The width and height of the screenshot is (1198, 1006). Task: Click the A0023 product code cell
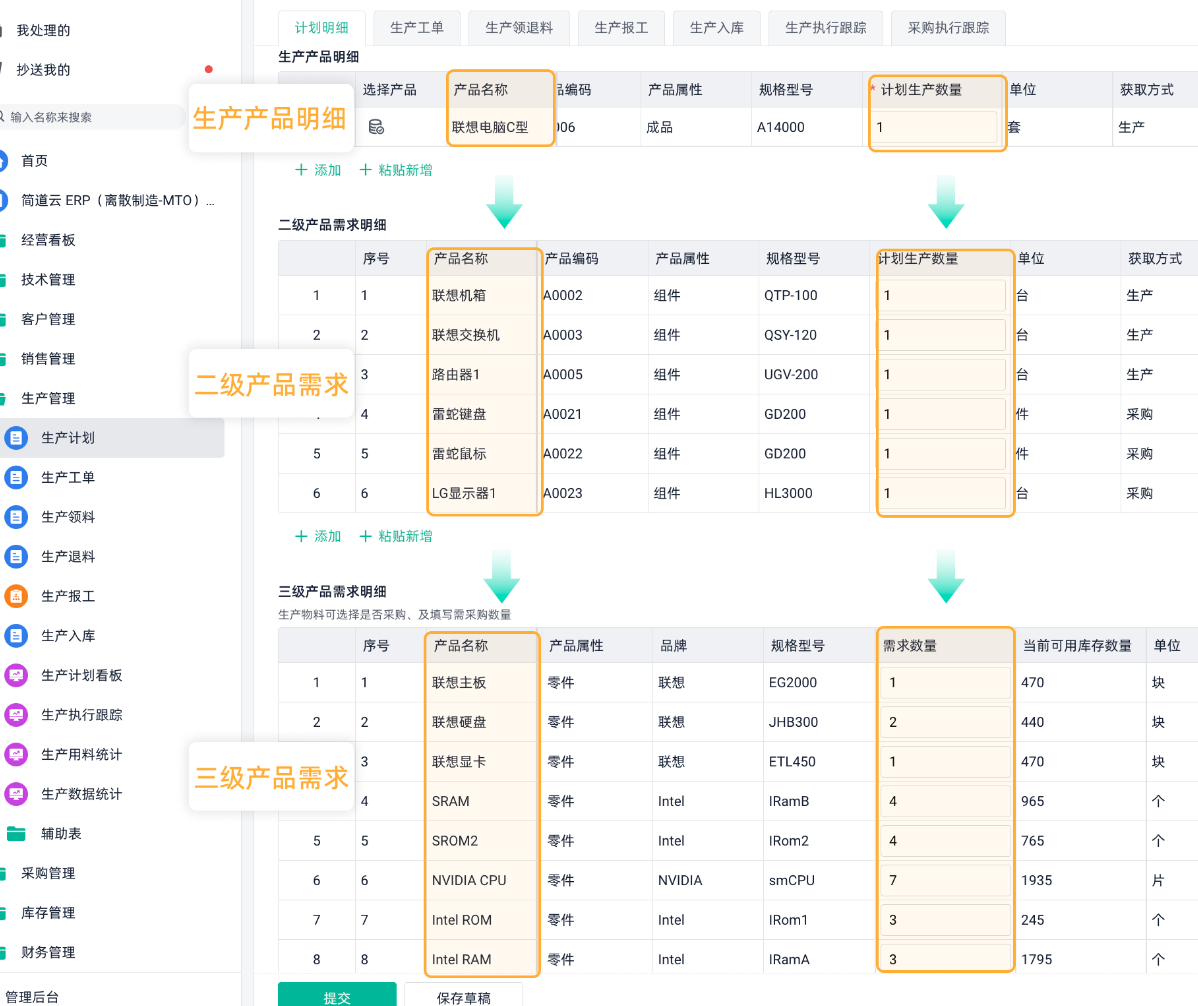tap(562, 493)
